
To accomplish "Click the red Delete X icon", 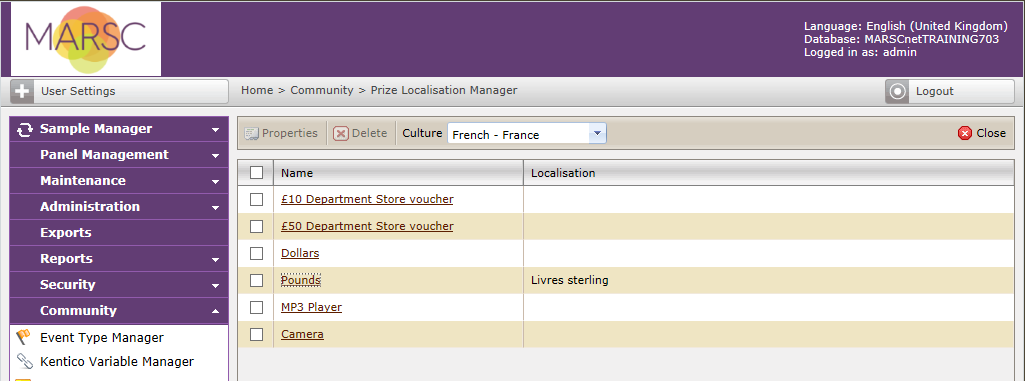I will click(x=341, y=133).
